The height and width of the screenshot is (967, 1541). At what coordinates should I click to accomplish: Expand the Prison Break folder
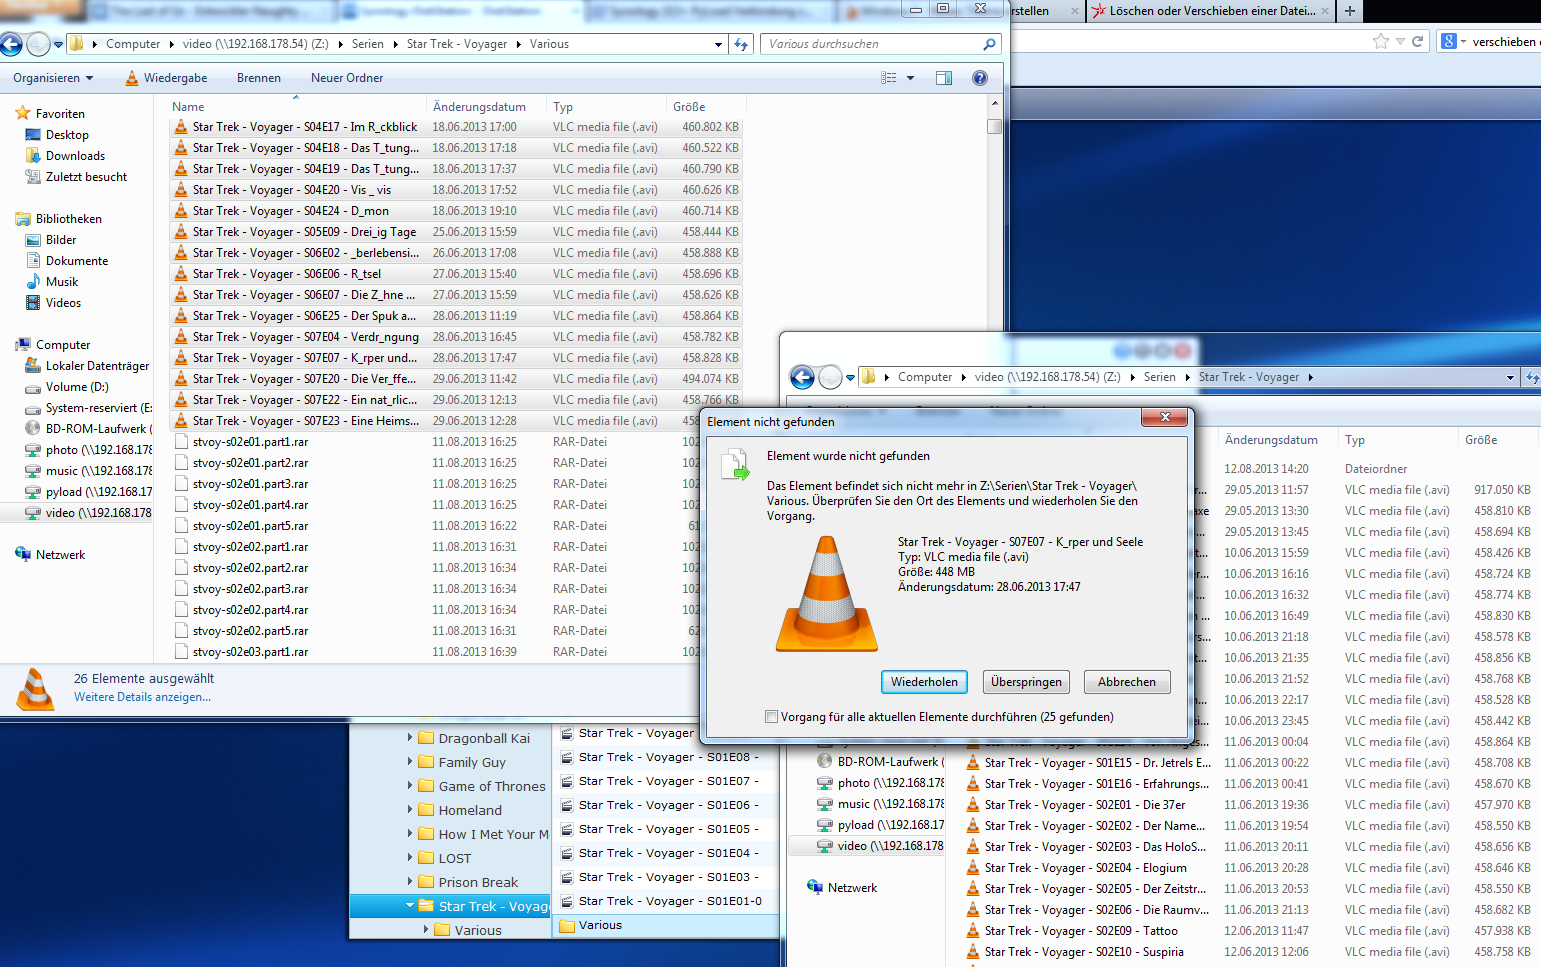click(410, 882)
